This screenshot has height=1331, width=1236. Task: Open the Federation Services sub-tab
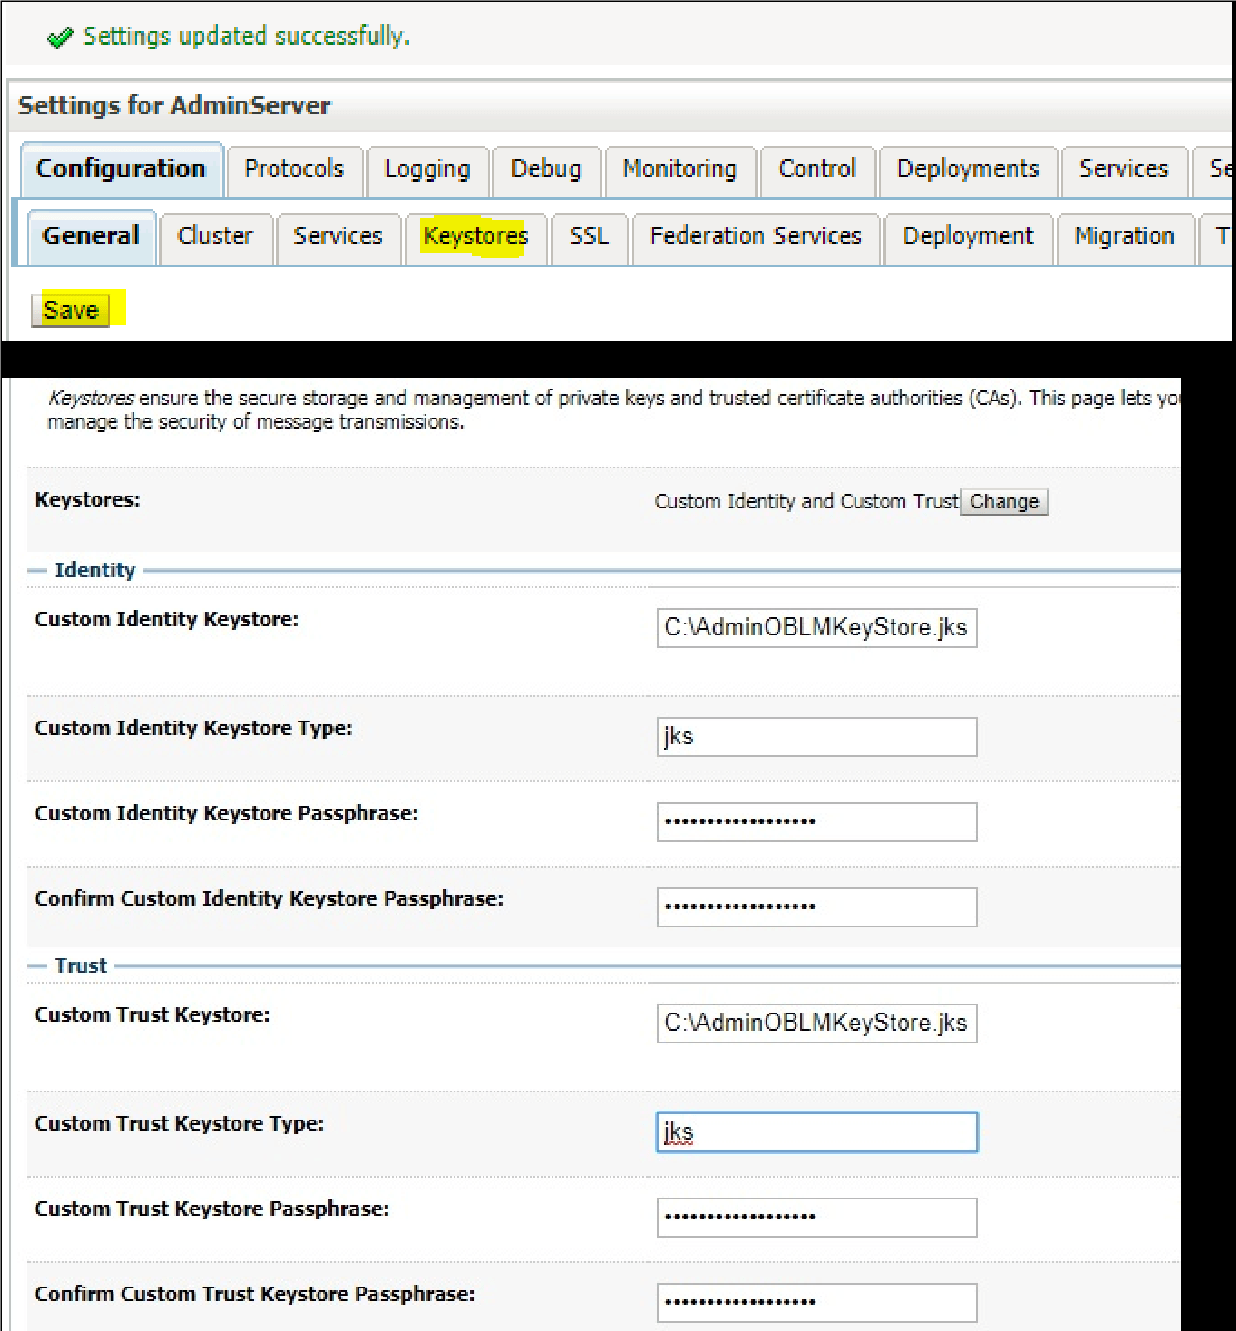(755, 237)
